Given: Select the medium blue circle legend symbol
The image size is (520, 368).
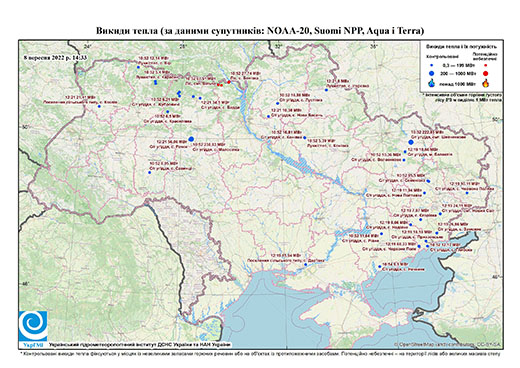Looking at the screenshot, I should (x=432, y=74).
